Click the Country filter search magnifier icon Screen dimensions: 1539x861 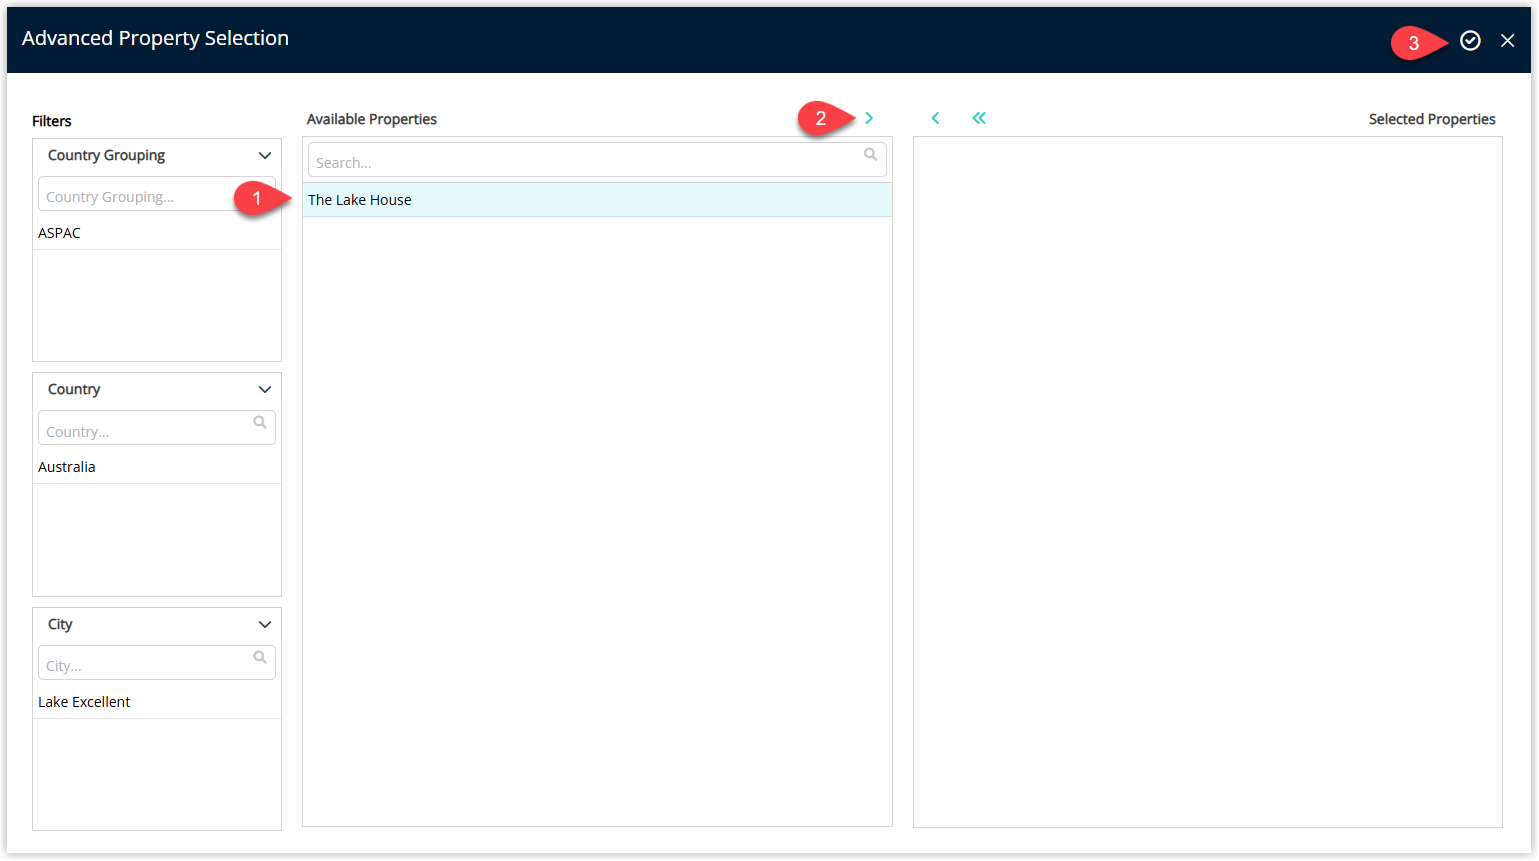[260, 423]
